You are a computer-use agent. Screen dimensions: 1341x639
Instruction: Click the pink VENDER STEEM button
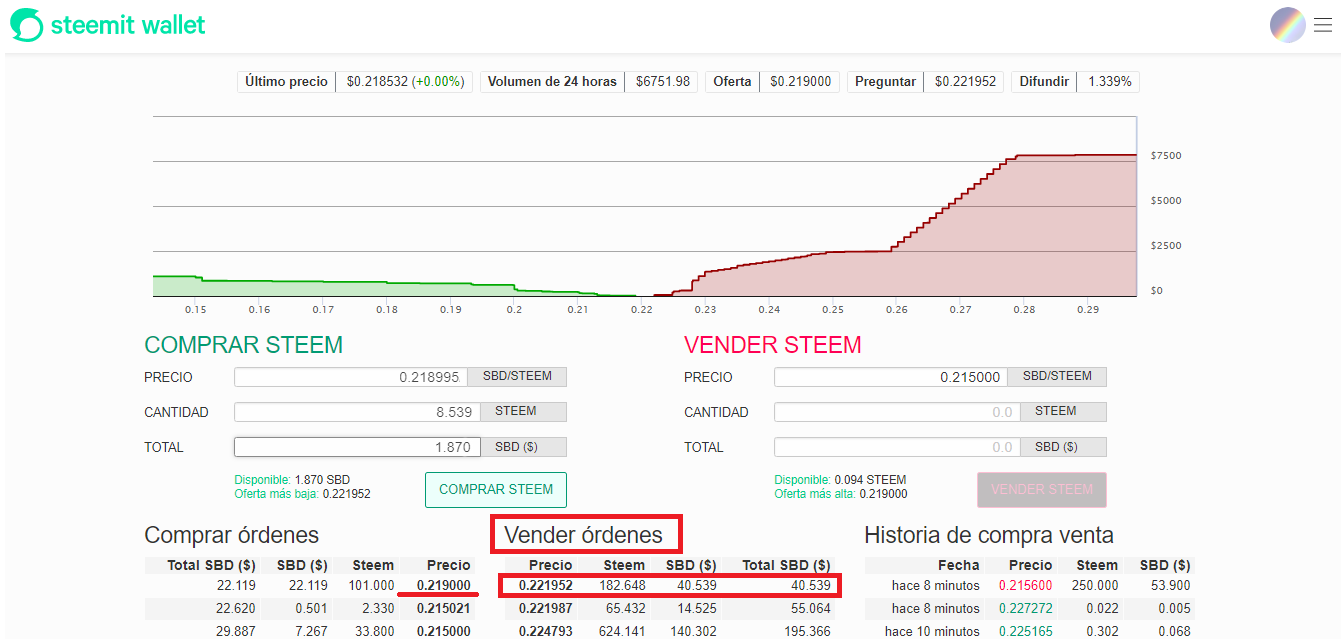coord(1042,490)
